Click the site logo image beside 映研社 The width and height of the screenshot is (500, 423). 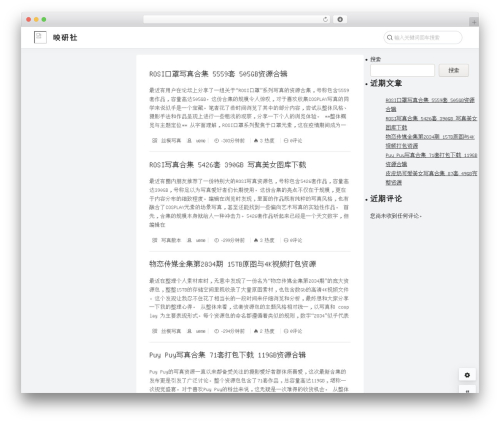(40, 37)
